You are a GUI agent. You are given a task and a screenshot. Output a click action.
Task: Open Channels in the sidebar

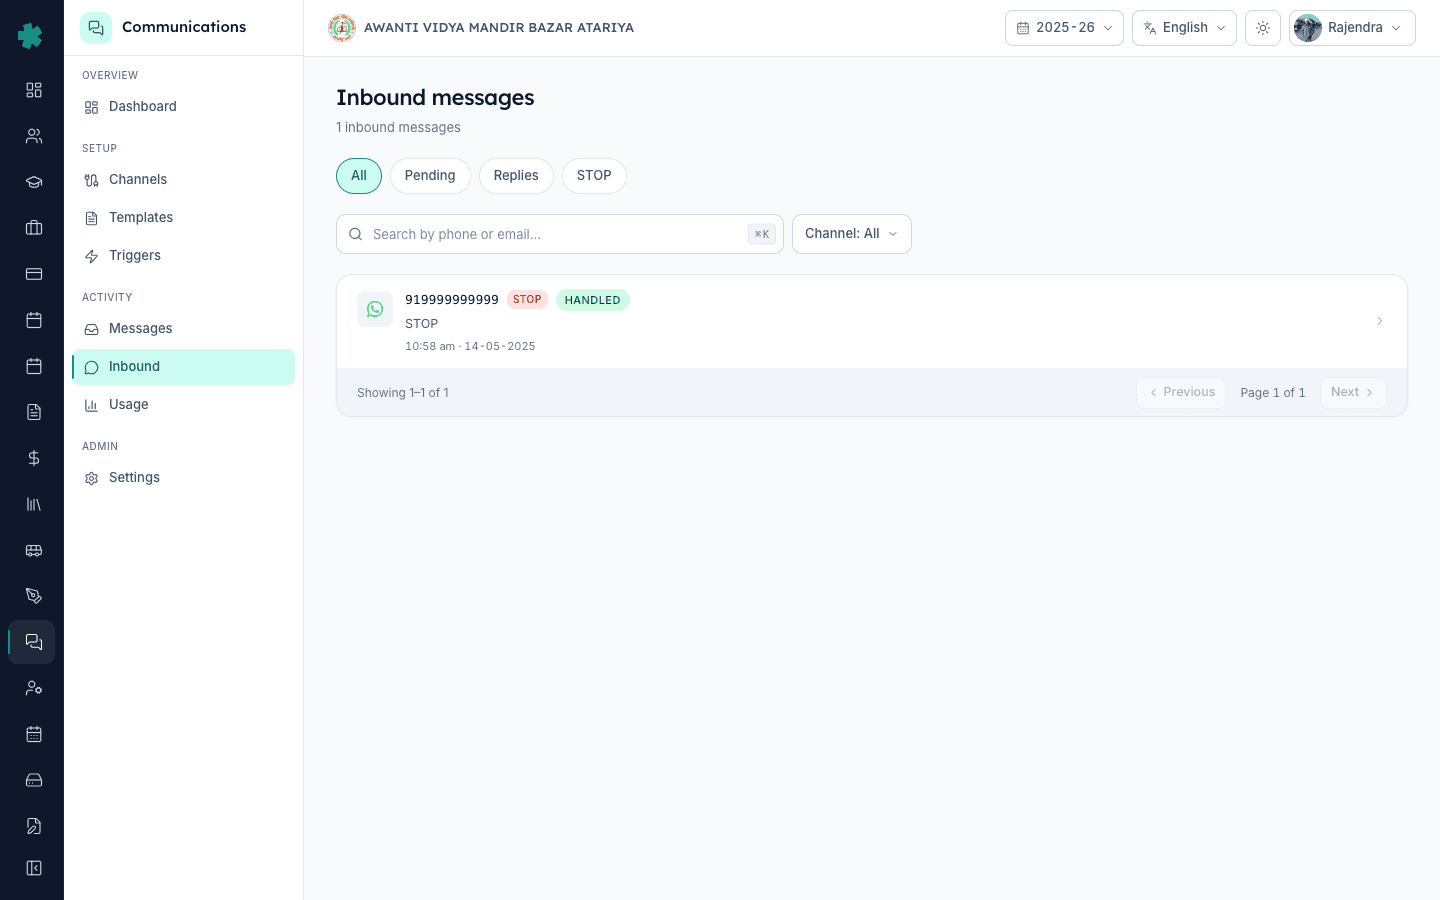point(184,180)
